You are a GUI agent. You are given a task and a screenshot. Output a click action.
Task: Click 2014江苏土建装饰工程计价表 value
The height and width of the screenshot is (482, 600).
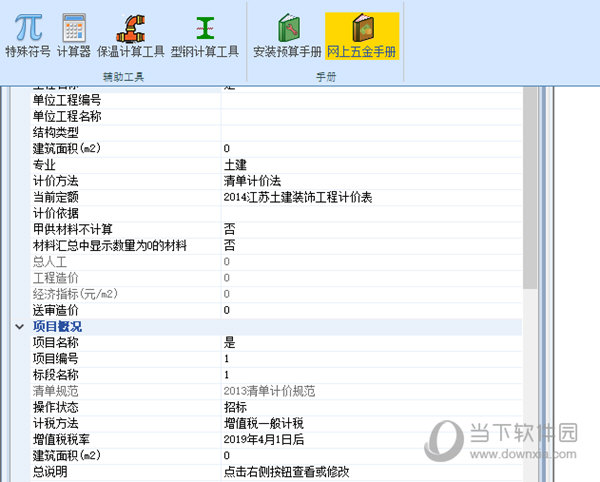[x=372, y=197]
